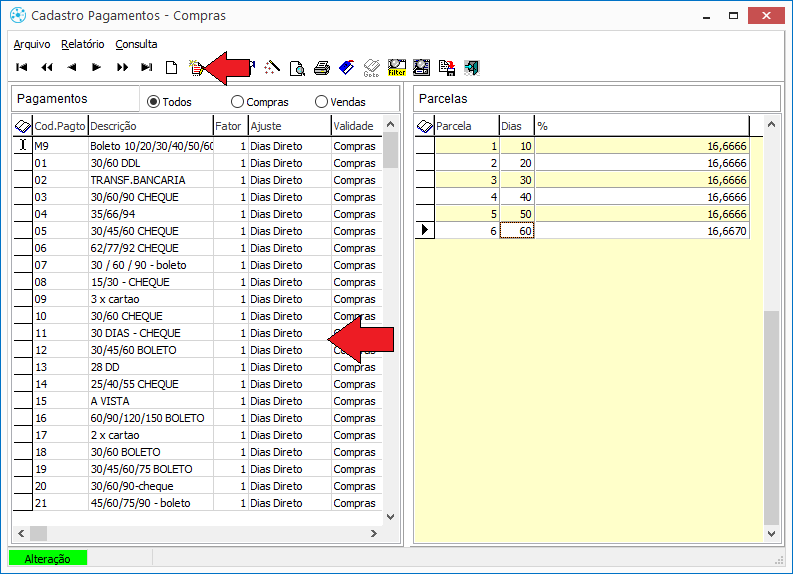Viewport: 793px width, 574px height.
Task: Click the Fator column header
Action: (231, 126)
